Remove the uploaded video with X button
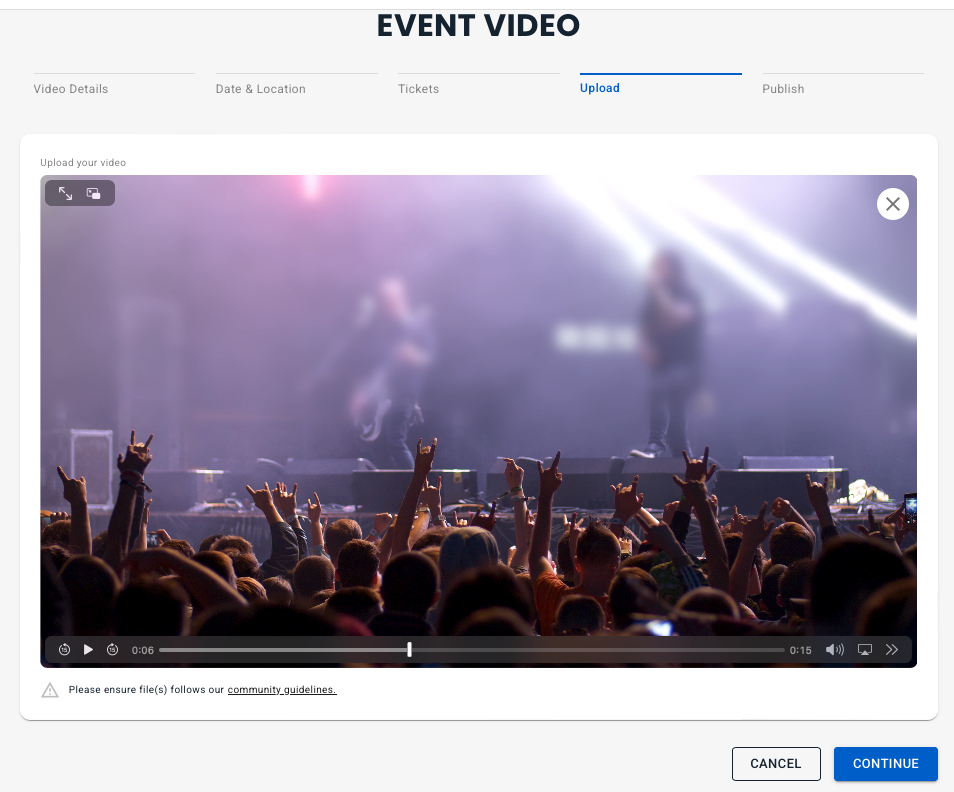The image size is (954, 792). coord(893,204)
